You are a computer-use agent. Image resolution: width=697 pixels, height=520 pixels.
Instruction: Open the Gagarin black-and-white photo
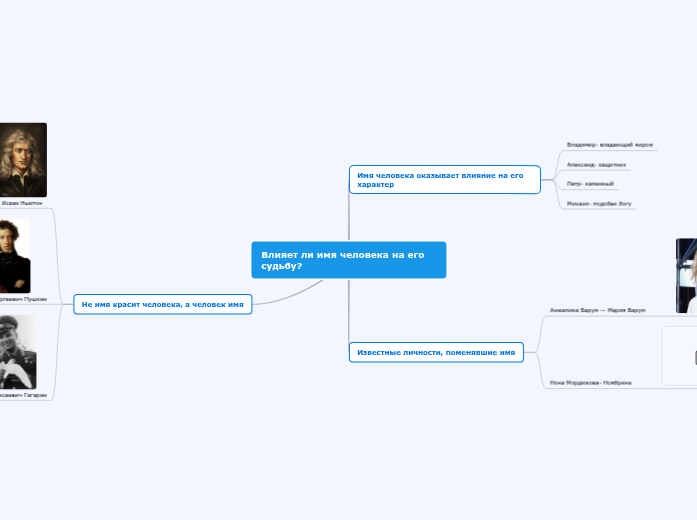click(17, 352)
